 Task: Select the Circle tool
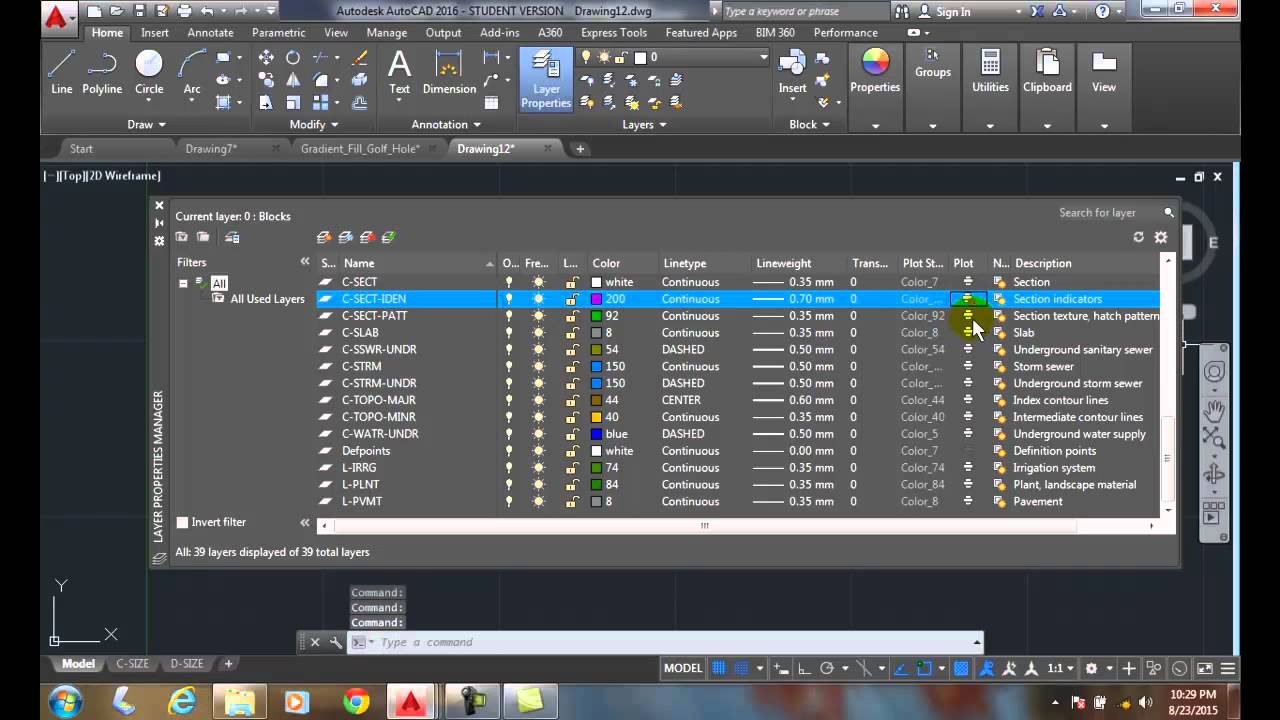pyautogui.click(x=149, y=72)
